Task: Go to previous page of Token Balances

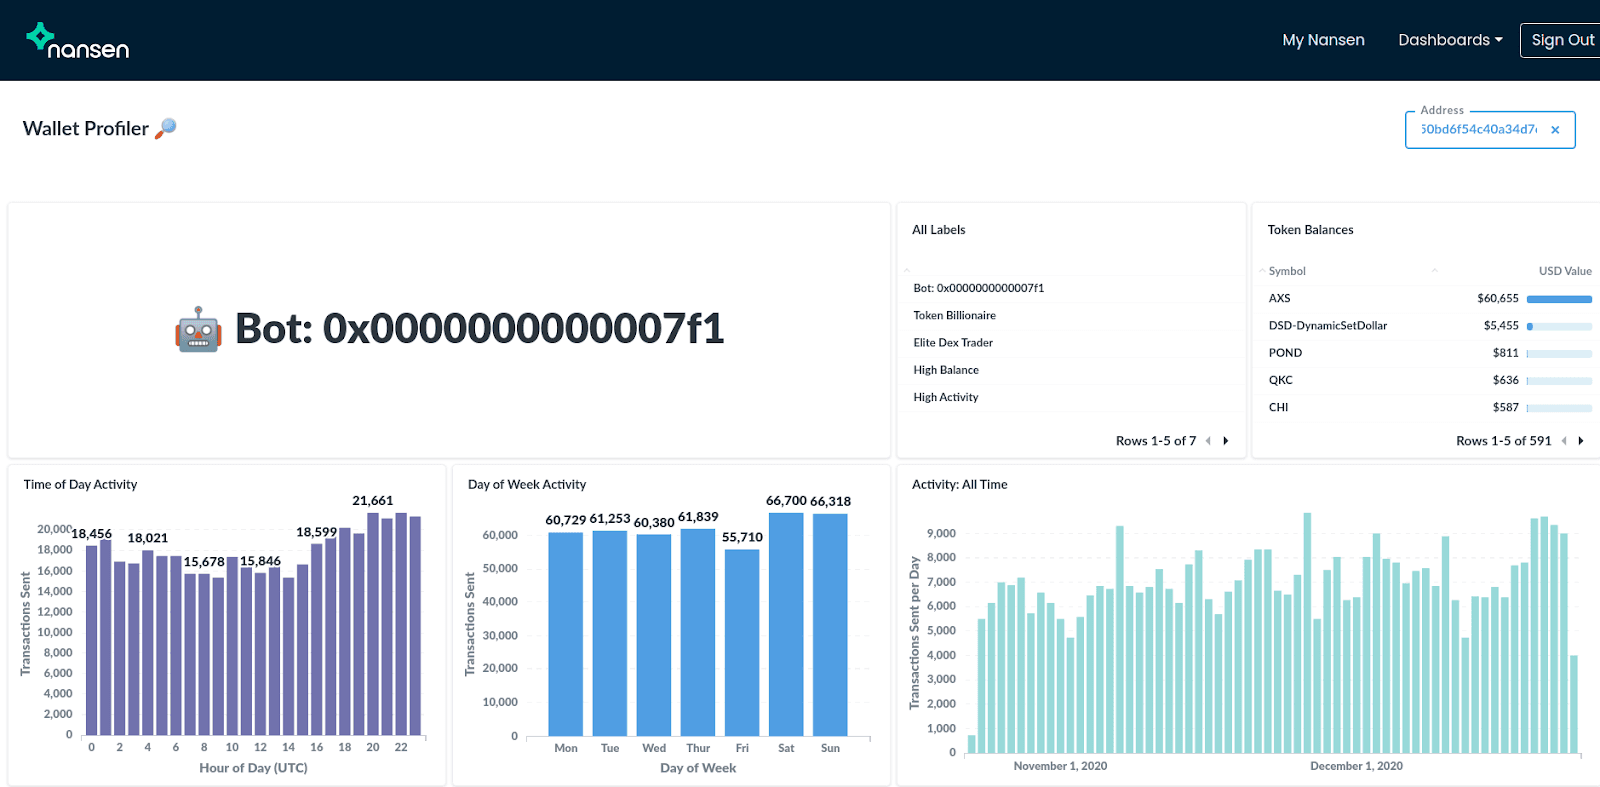Action: point(1564,441)
